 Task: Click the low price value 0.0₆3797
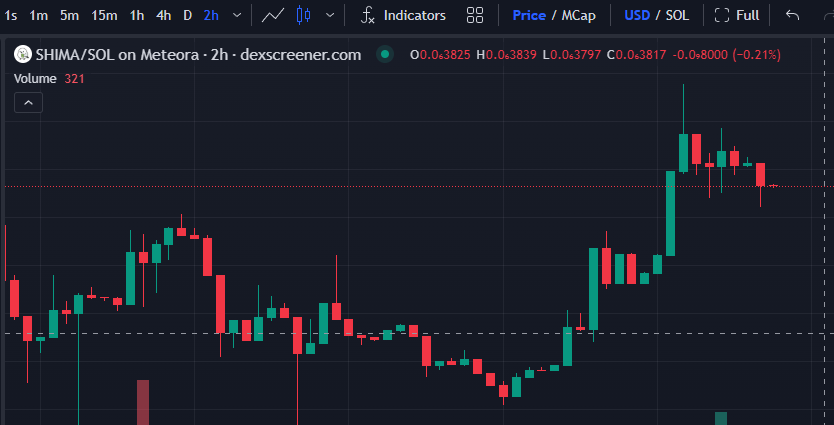[x=577, y=54]
